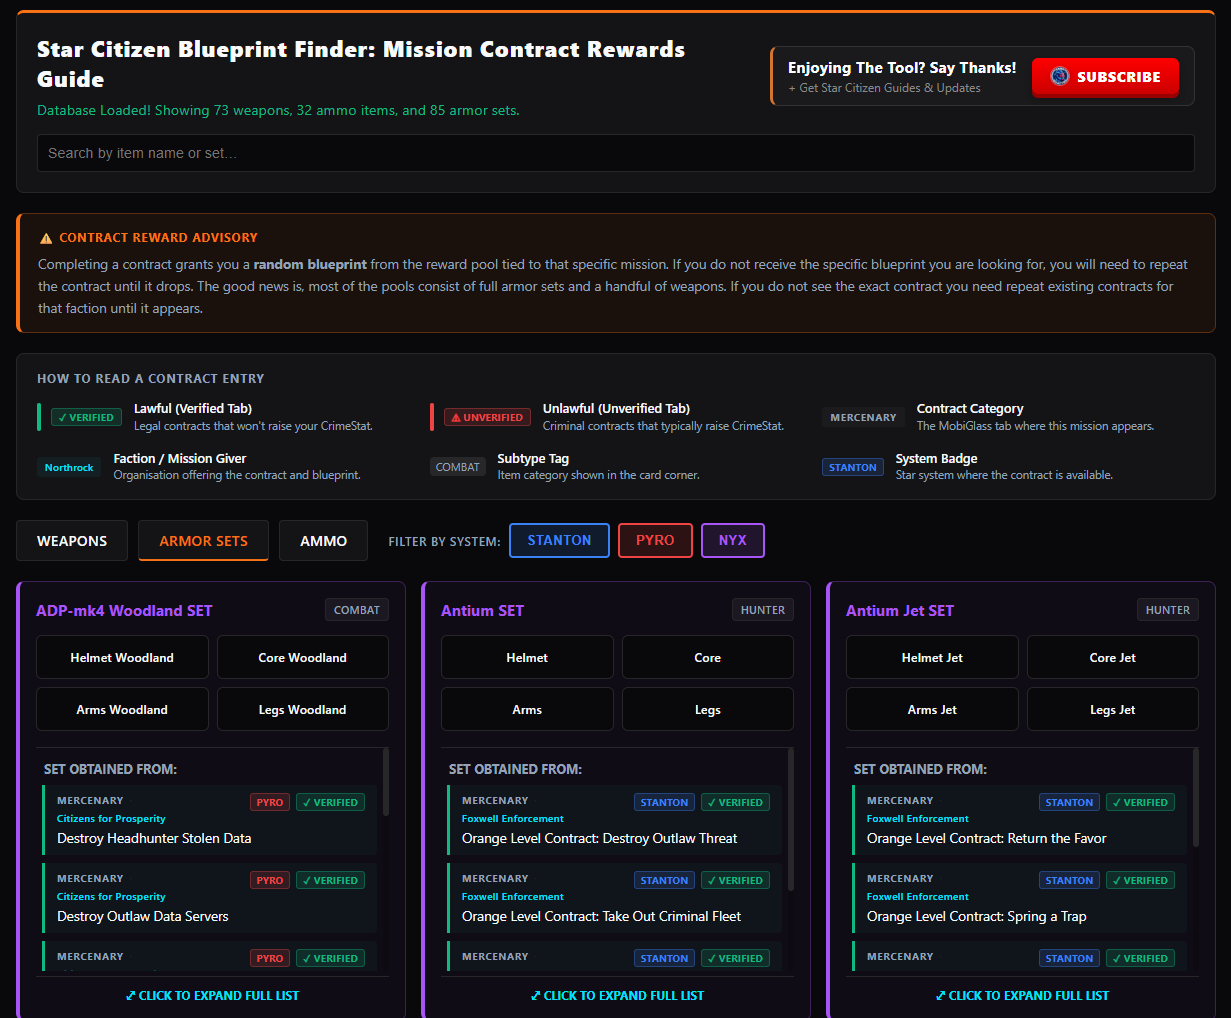
Task: Toggle the PYRO system filter
Action: tap(655, 540)
